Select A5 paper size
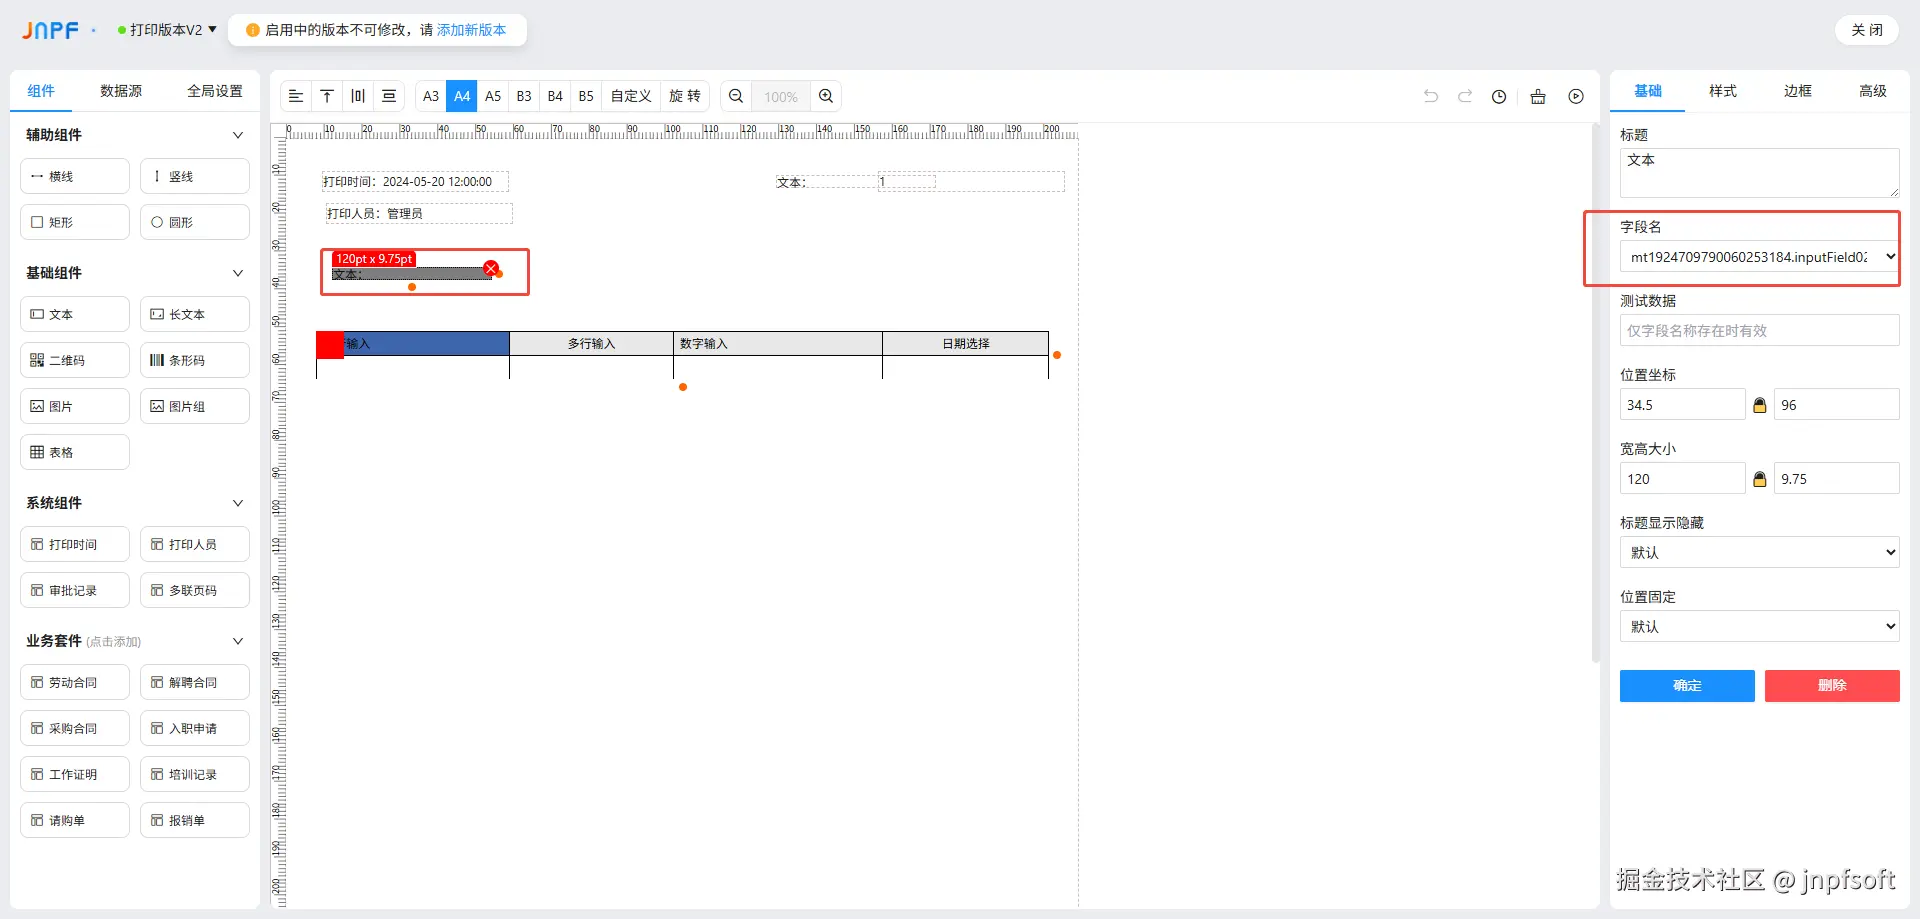The height and width of the screenshot is (919, 1920). [493, 96]
